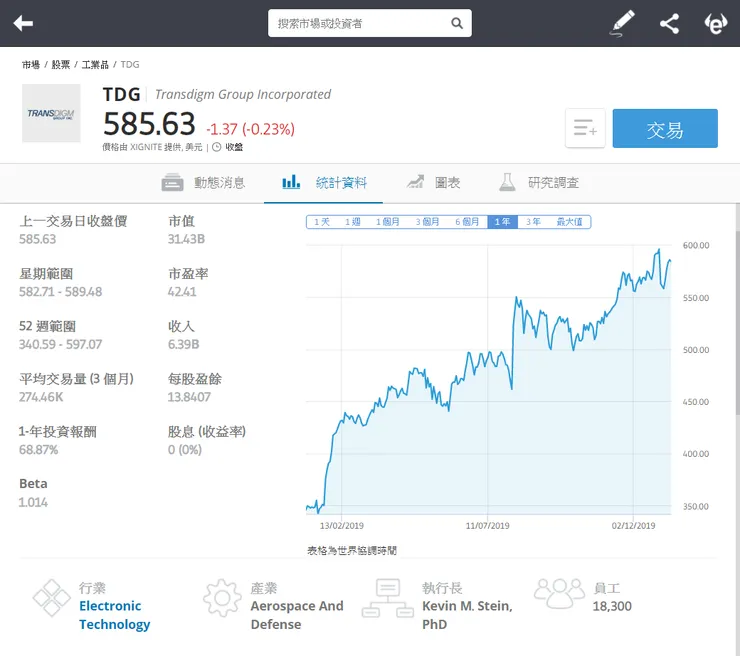Click the 行業 diamonds icon

coord(51,597)
